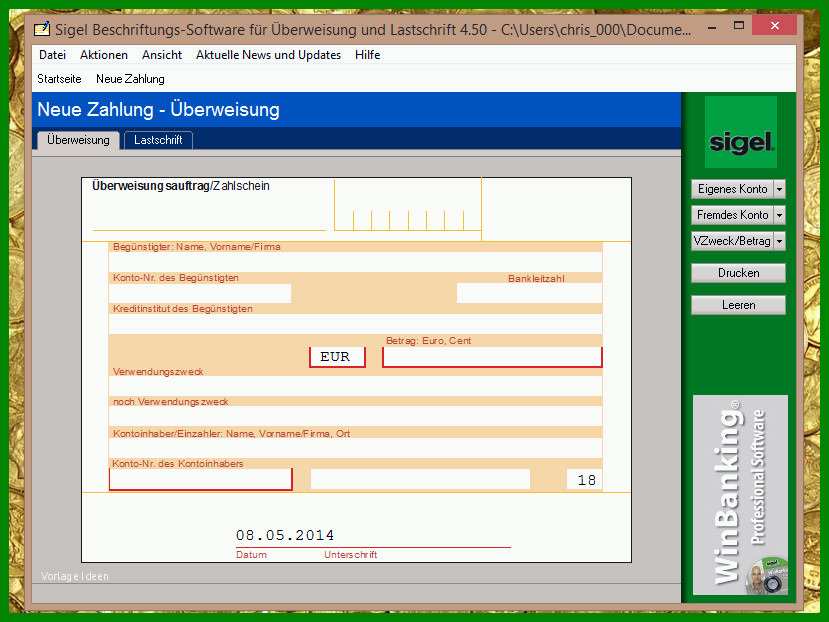829x622 pixels.
Task: Click the field showing 18
Action: [x=584, y=479]
